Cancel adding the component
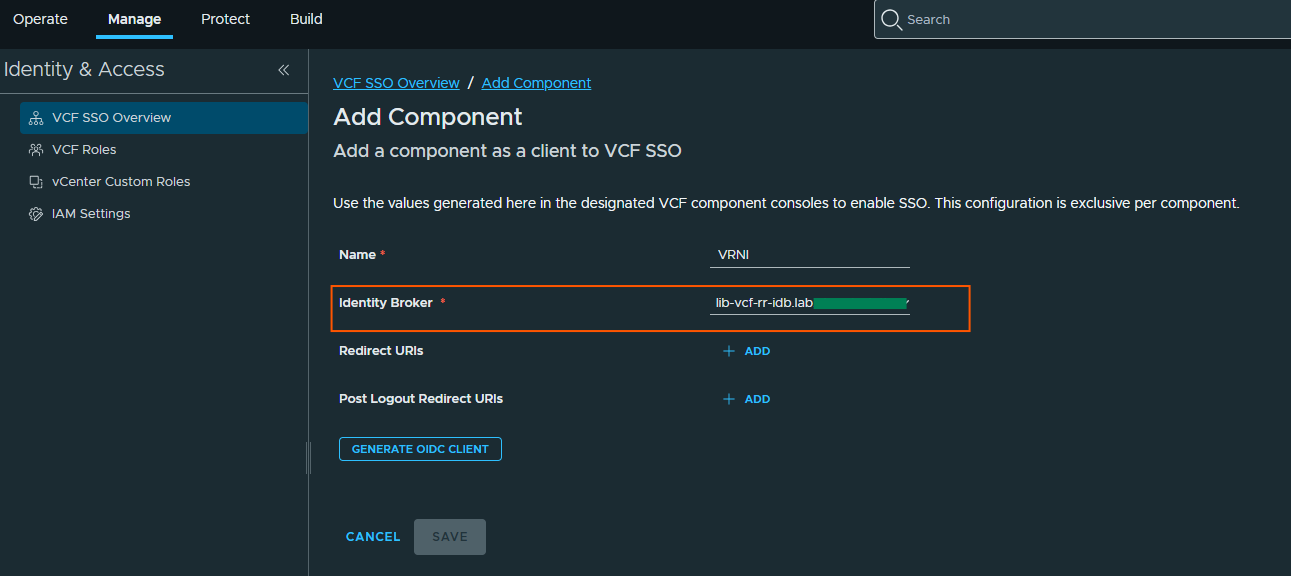 (x=373, y=537)
